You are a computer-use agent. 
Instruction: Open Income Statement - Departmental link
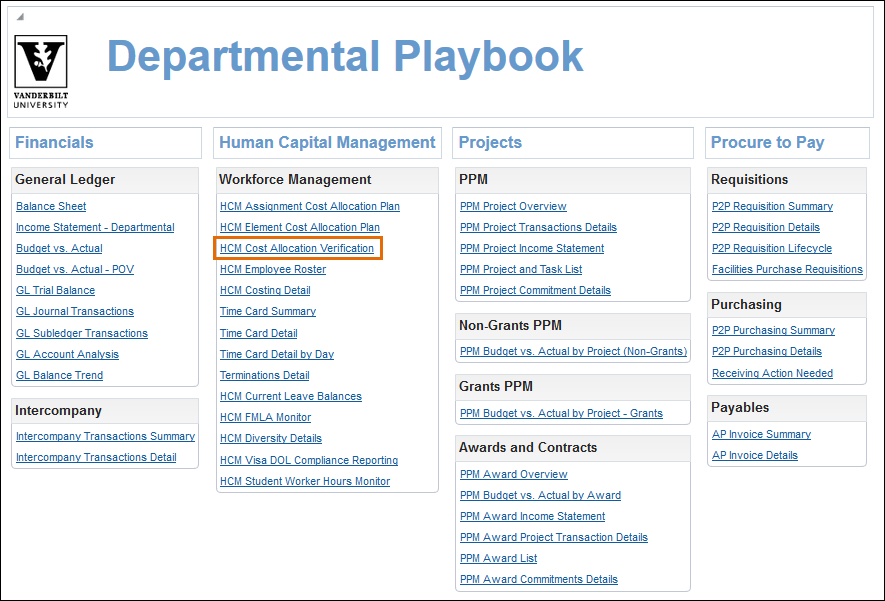pyautogui.click(x=95, y=227)
